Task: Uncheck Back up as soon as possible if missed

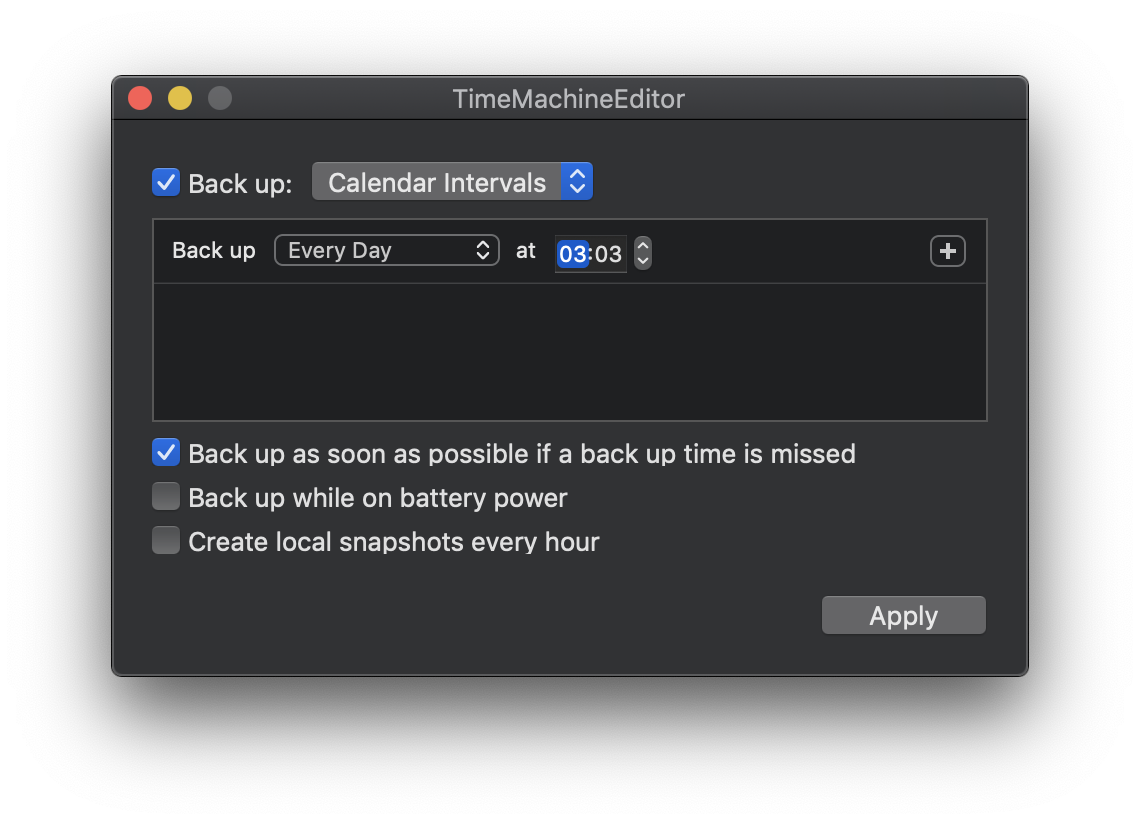Action: [165, 452]
